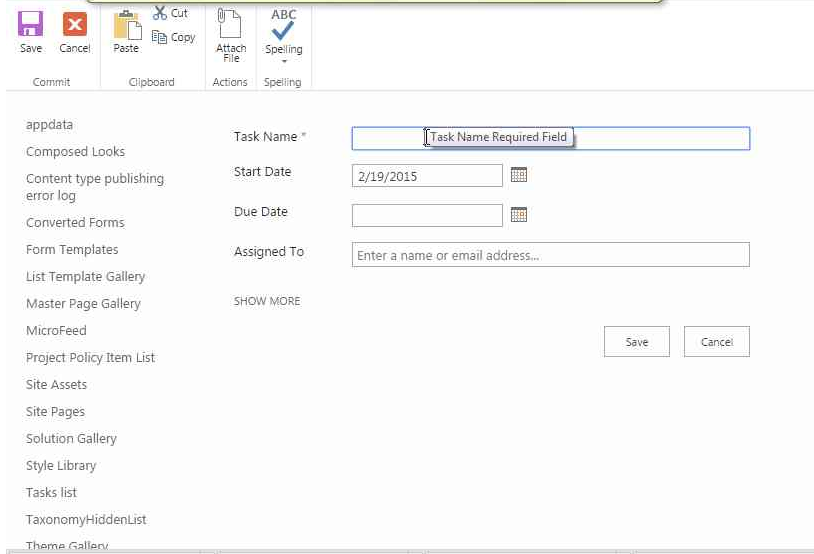Open the appdata link
814x554 pixels.
click(49, 125)
